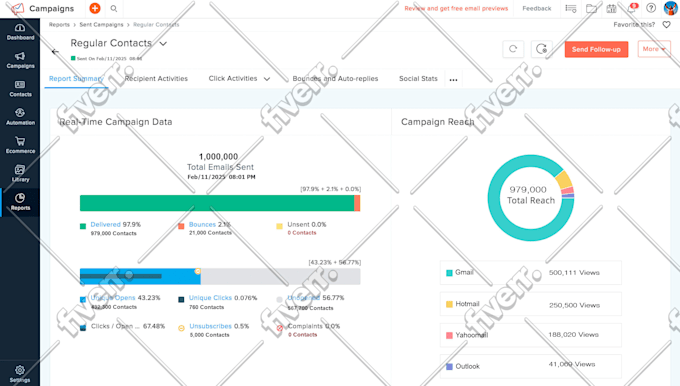Open Automation from the sidebar
This screenshot has width=680, height=386.
click(x=20, y=117)
